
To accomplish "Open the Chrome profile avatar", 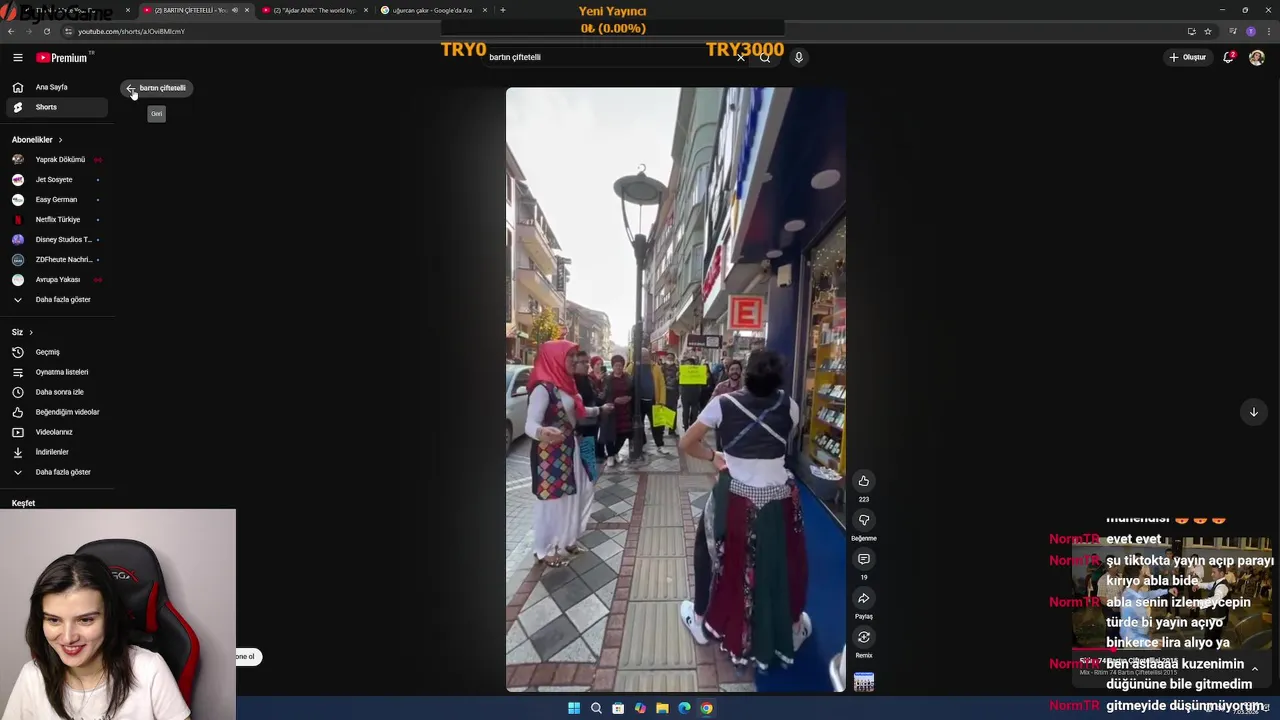I will (x=1251, y=31).
